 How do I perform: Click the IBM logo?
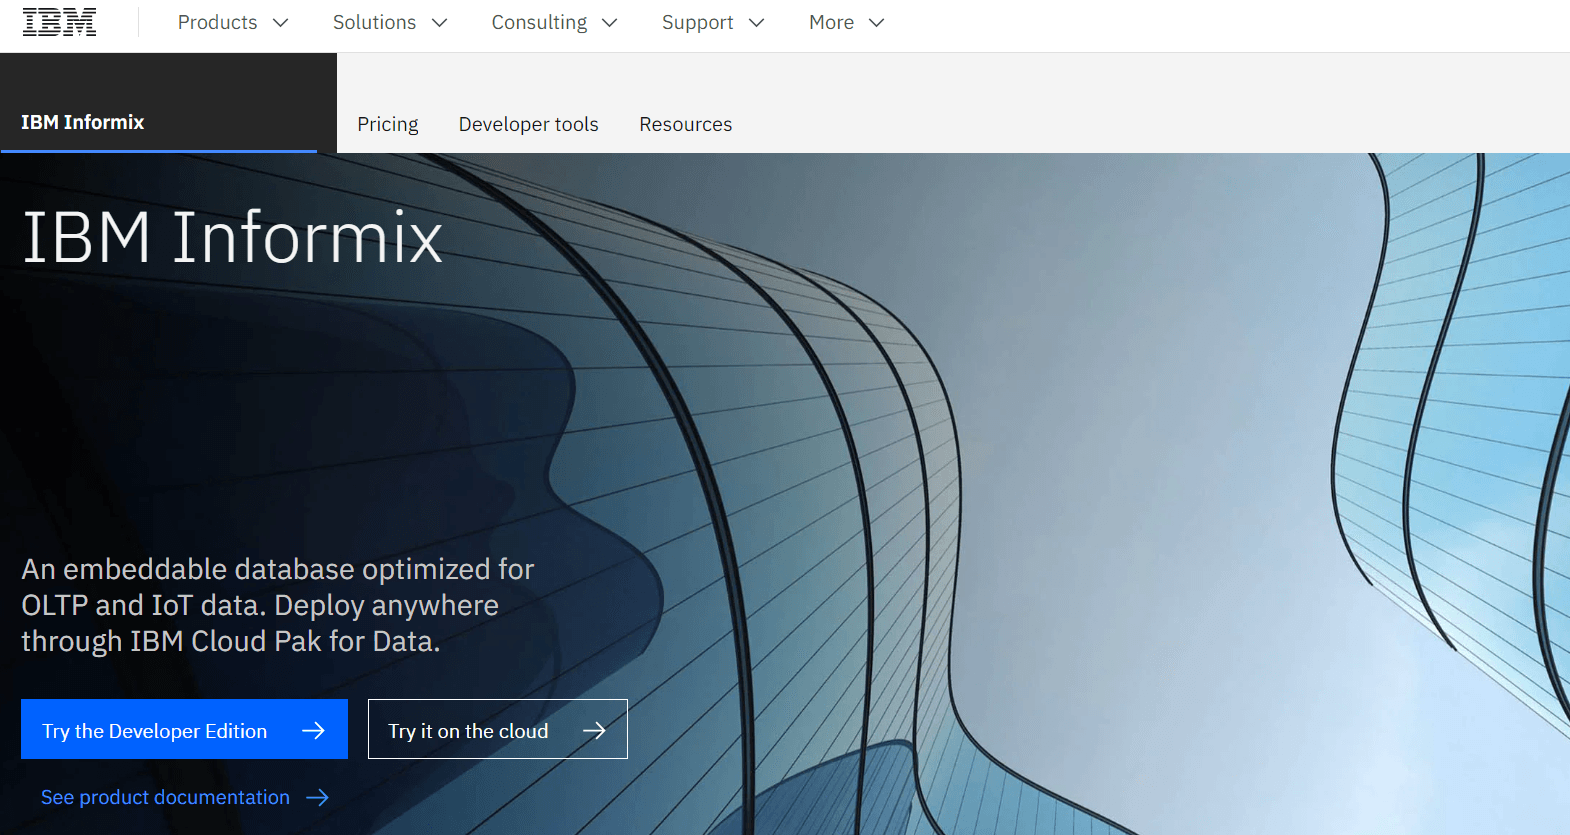[59, 22]
